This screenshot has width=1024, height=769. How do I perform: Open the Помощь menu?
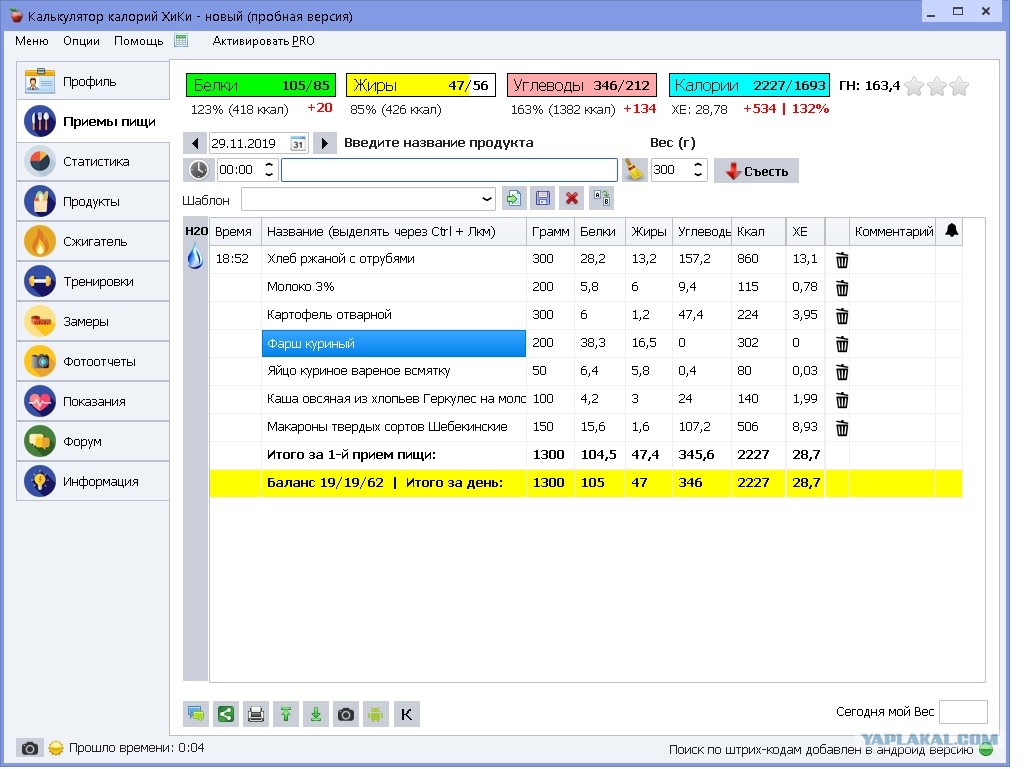tap(138, 41)
